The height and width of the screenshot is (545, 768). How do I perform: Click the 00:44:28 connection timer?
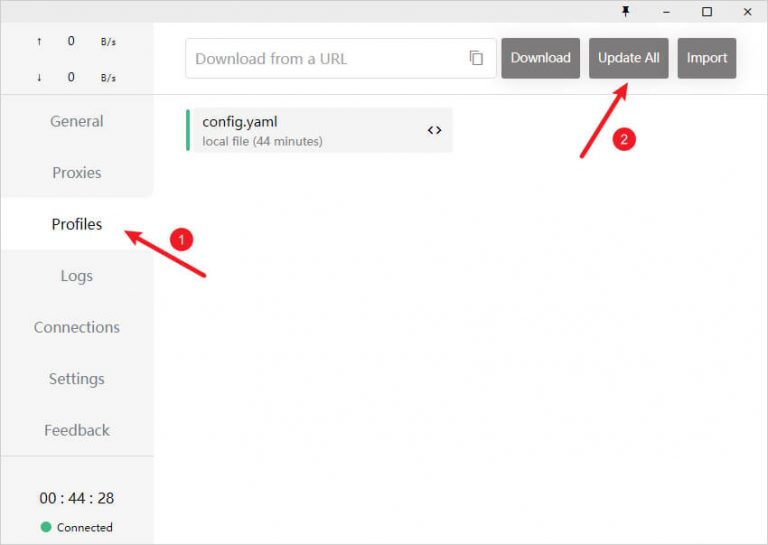tap(77, 498)
